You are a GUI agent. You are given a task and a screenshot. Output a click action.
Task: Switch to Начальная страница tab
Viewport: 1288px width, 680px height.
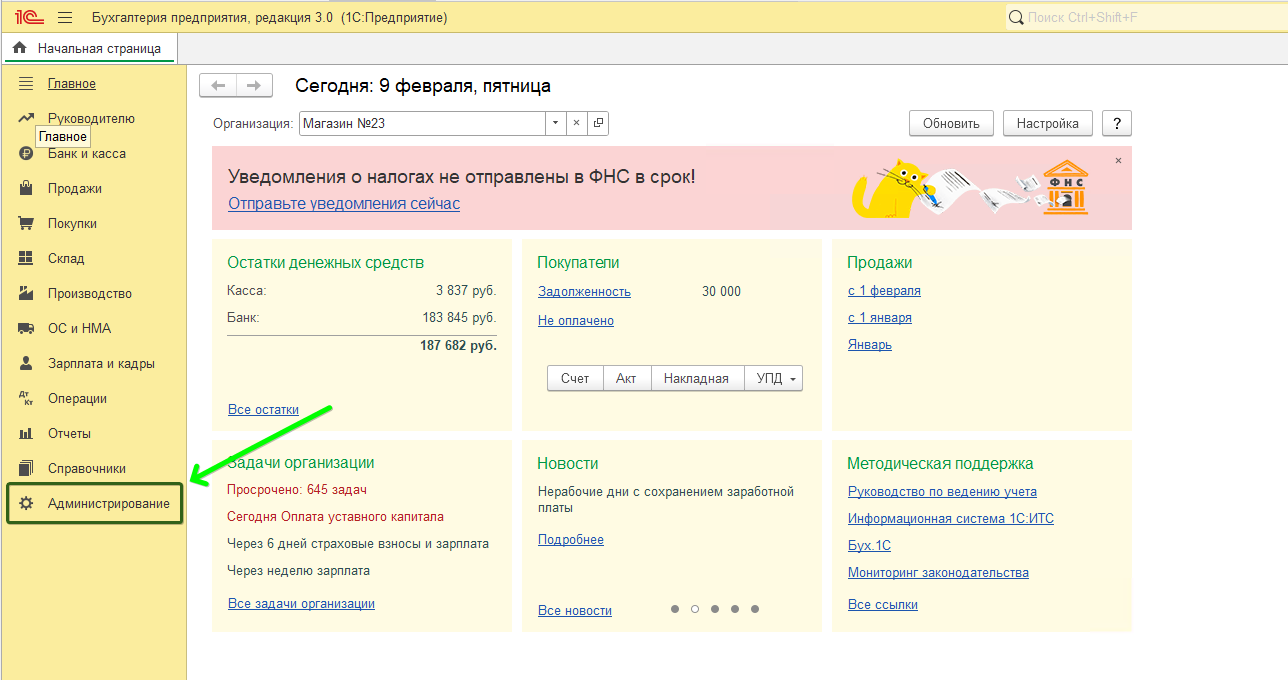(90, 48)
